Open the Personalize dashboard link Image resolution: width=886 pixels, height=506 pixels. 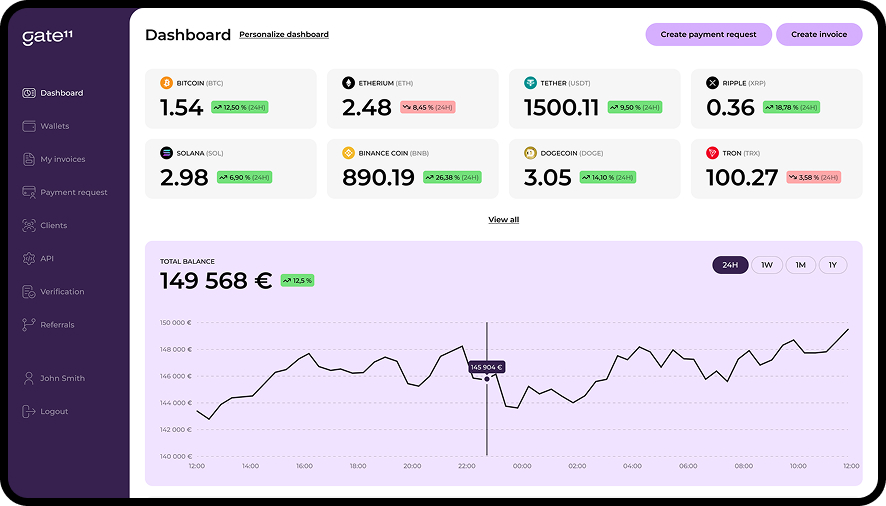[x=284, y=35]
